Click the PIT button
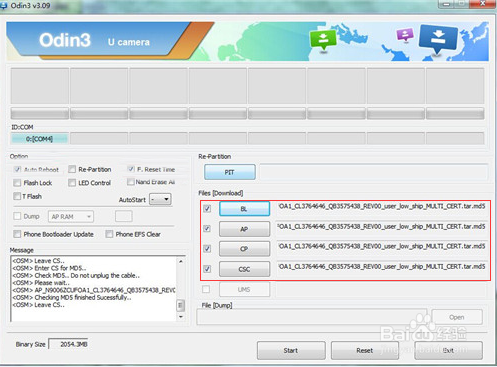The height and width of the screenshot is (367, 497). click(x=230, y=172)
